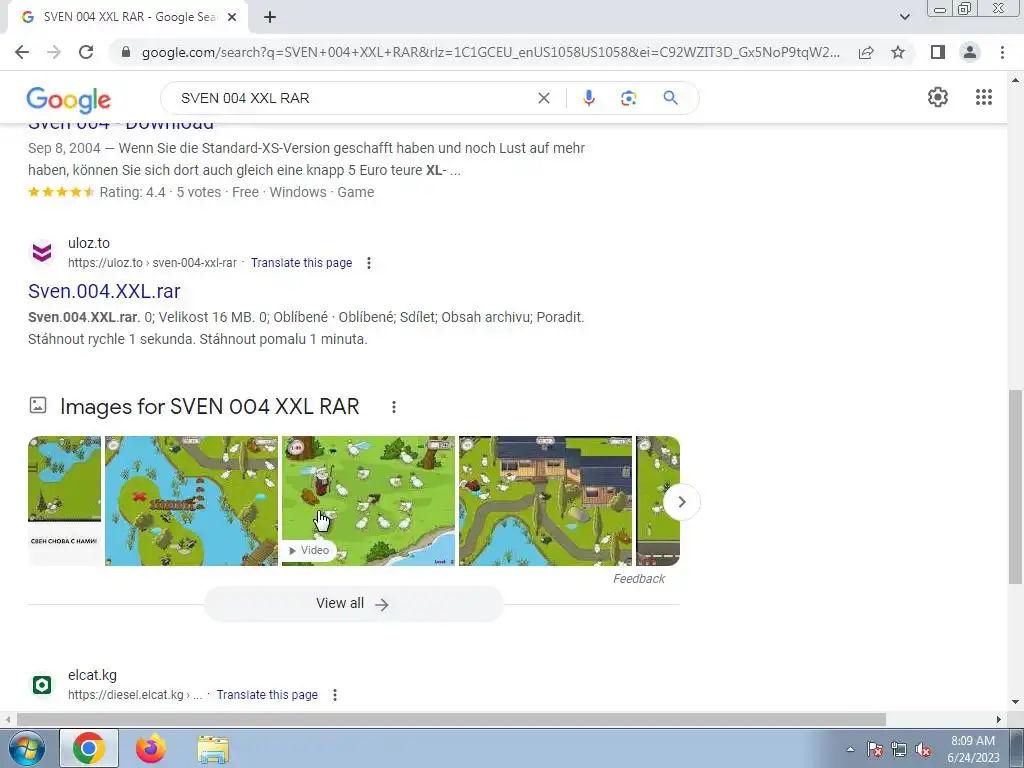Open Chrome's three-dot menu

(1002, 52)
